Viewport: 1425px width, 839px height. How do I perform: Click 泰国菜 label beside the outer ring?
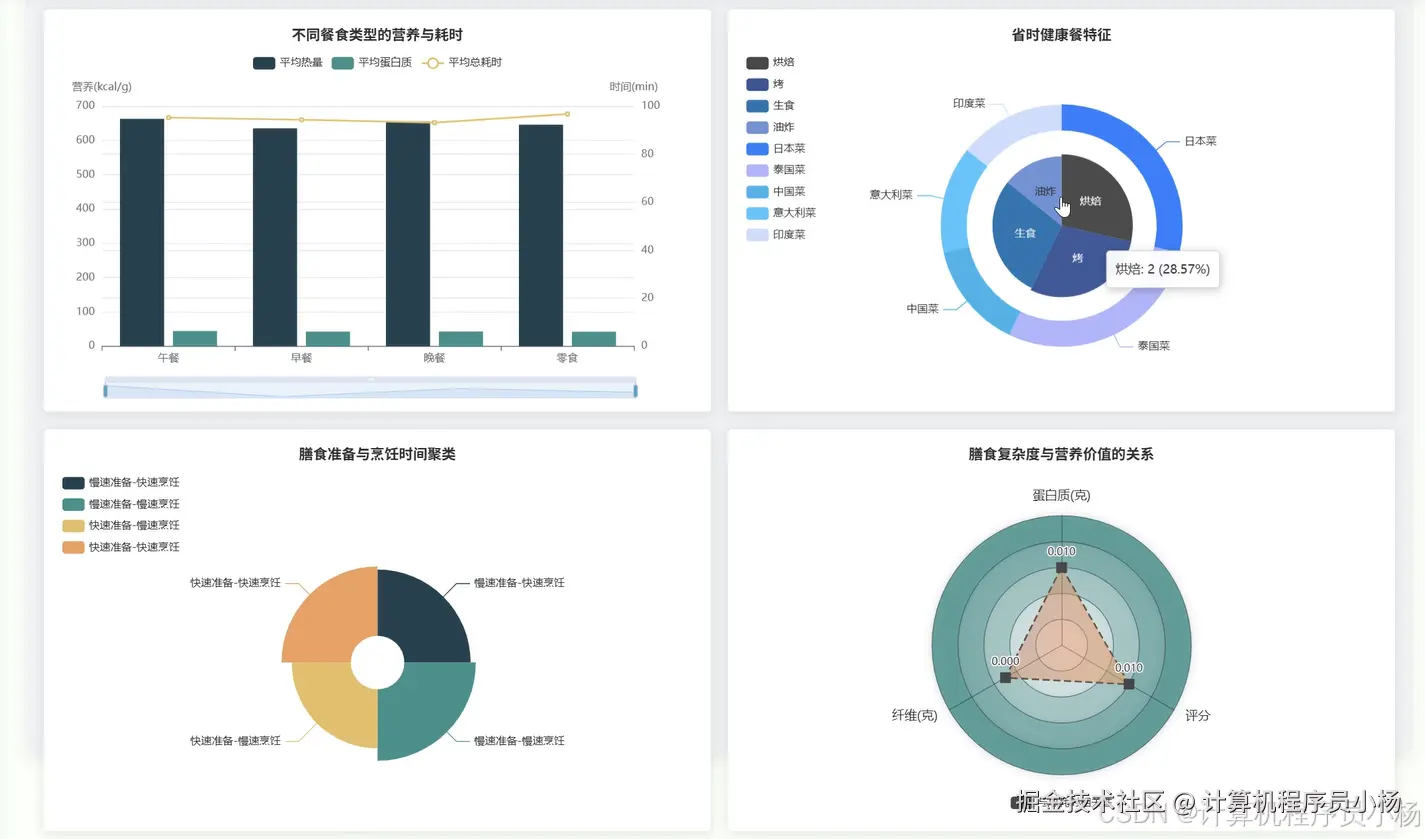click(x=1153, y=346)
